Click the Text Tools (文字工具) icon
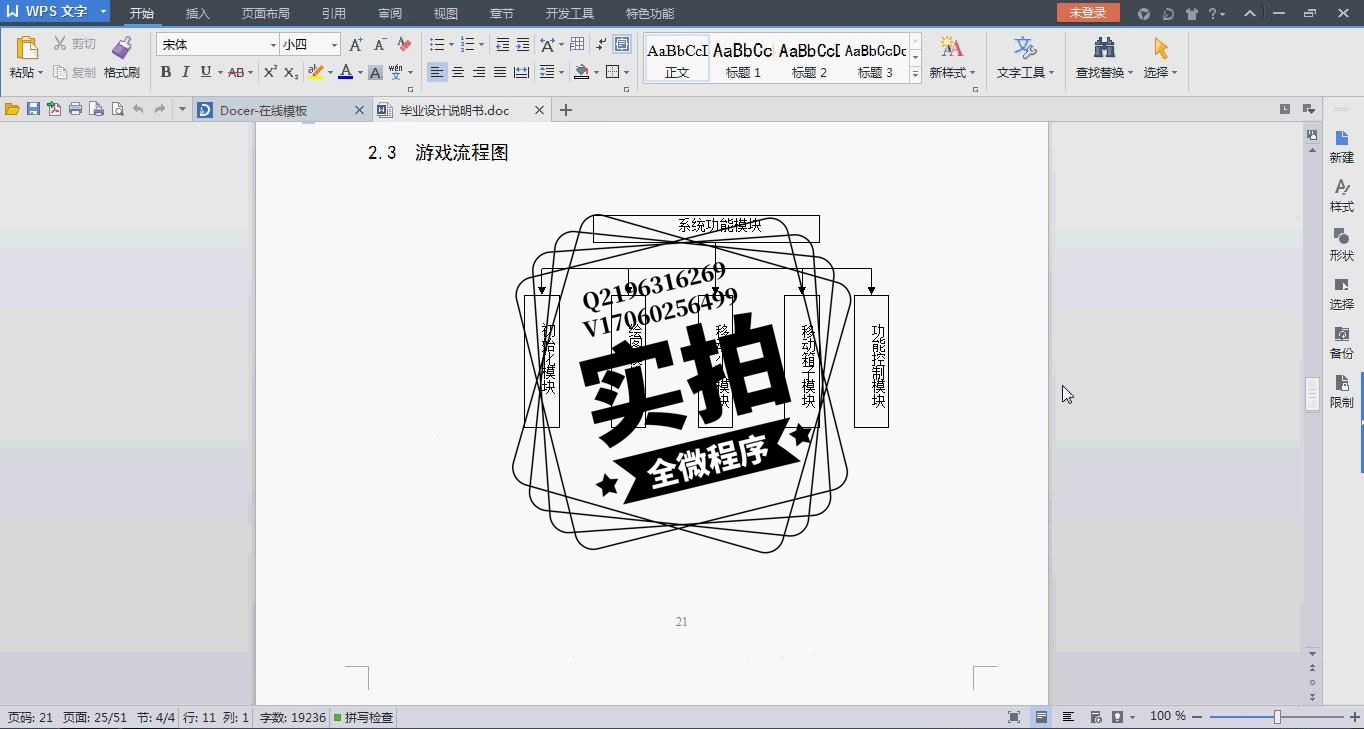This screenshot has width=1364, height=729. [1025, 47]
